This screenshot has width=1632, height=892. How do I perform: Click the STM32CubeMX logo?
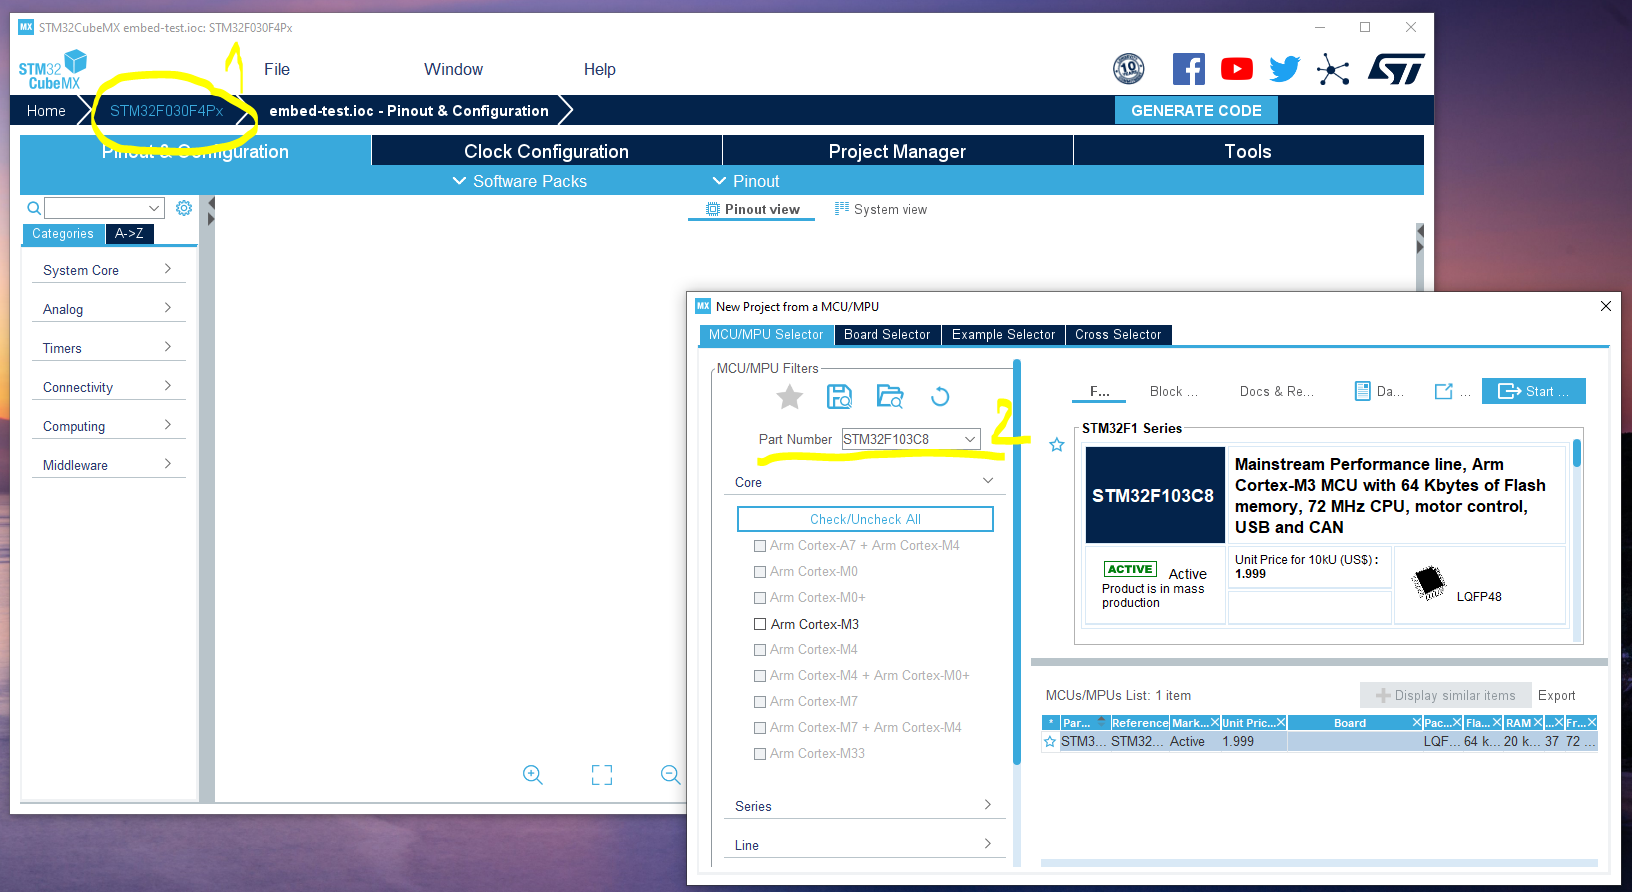click(52, 70)
